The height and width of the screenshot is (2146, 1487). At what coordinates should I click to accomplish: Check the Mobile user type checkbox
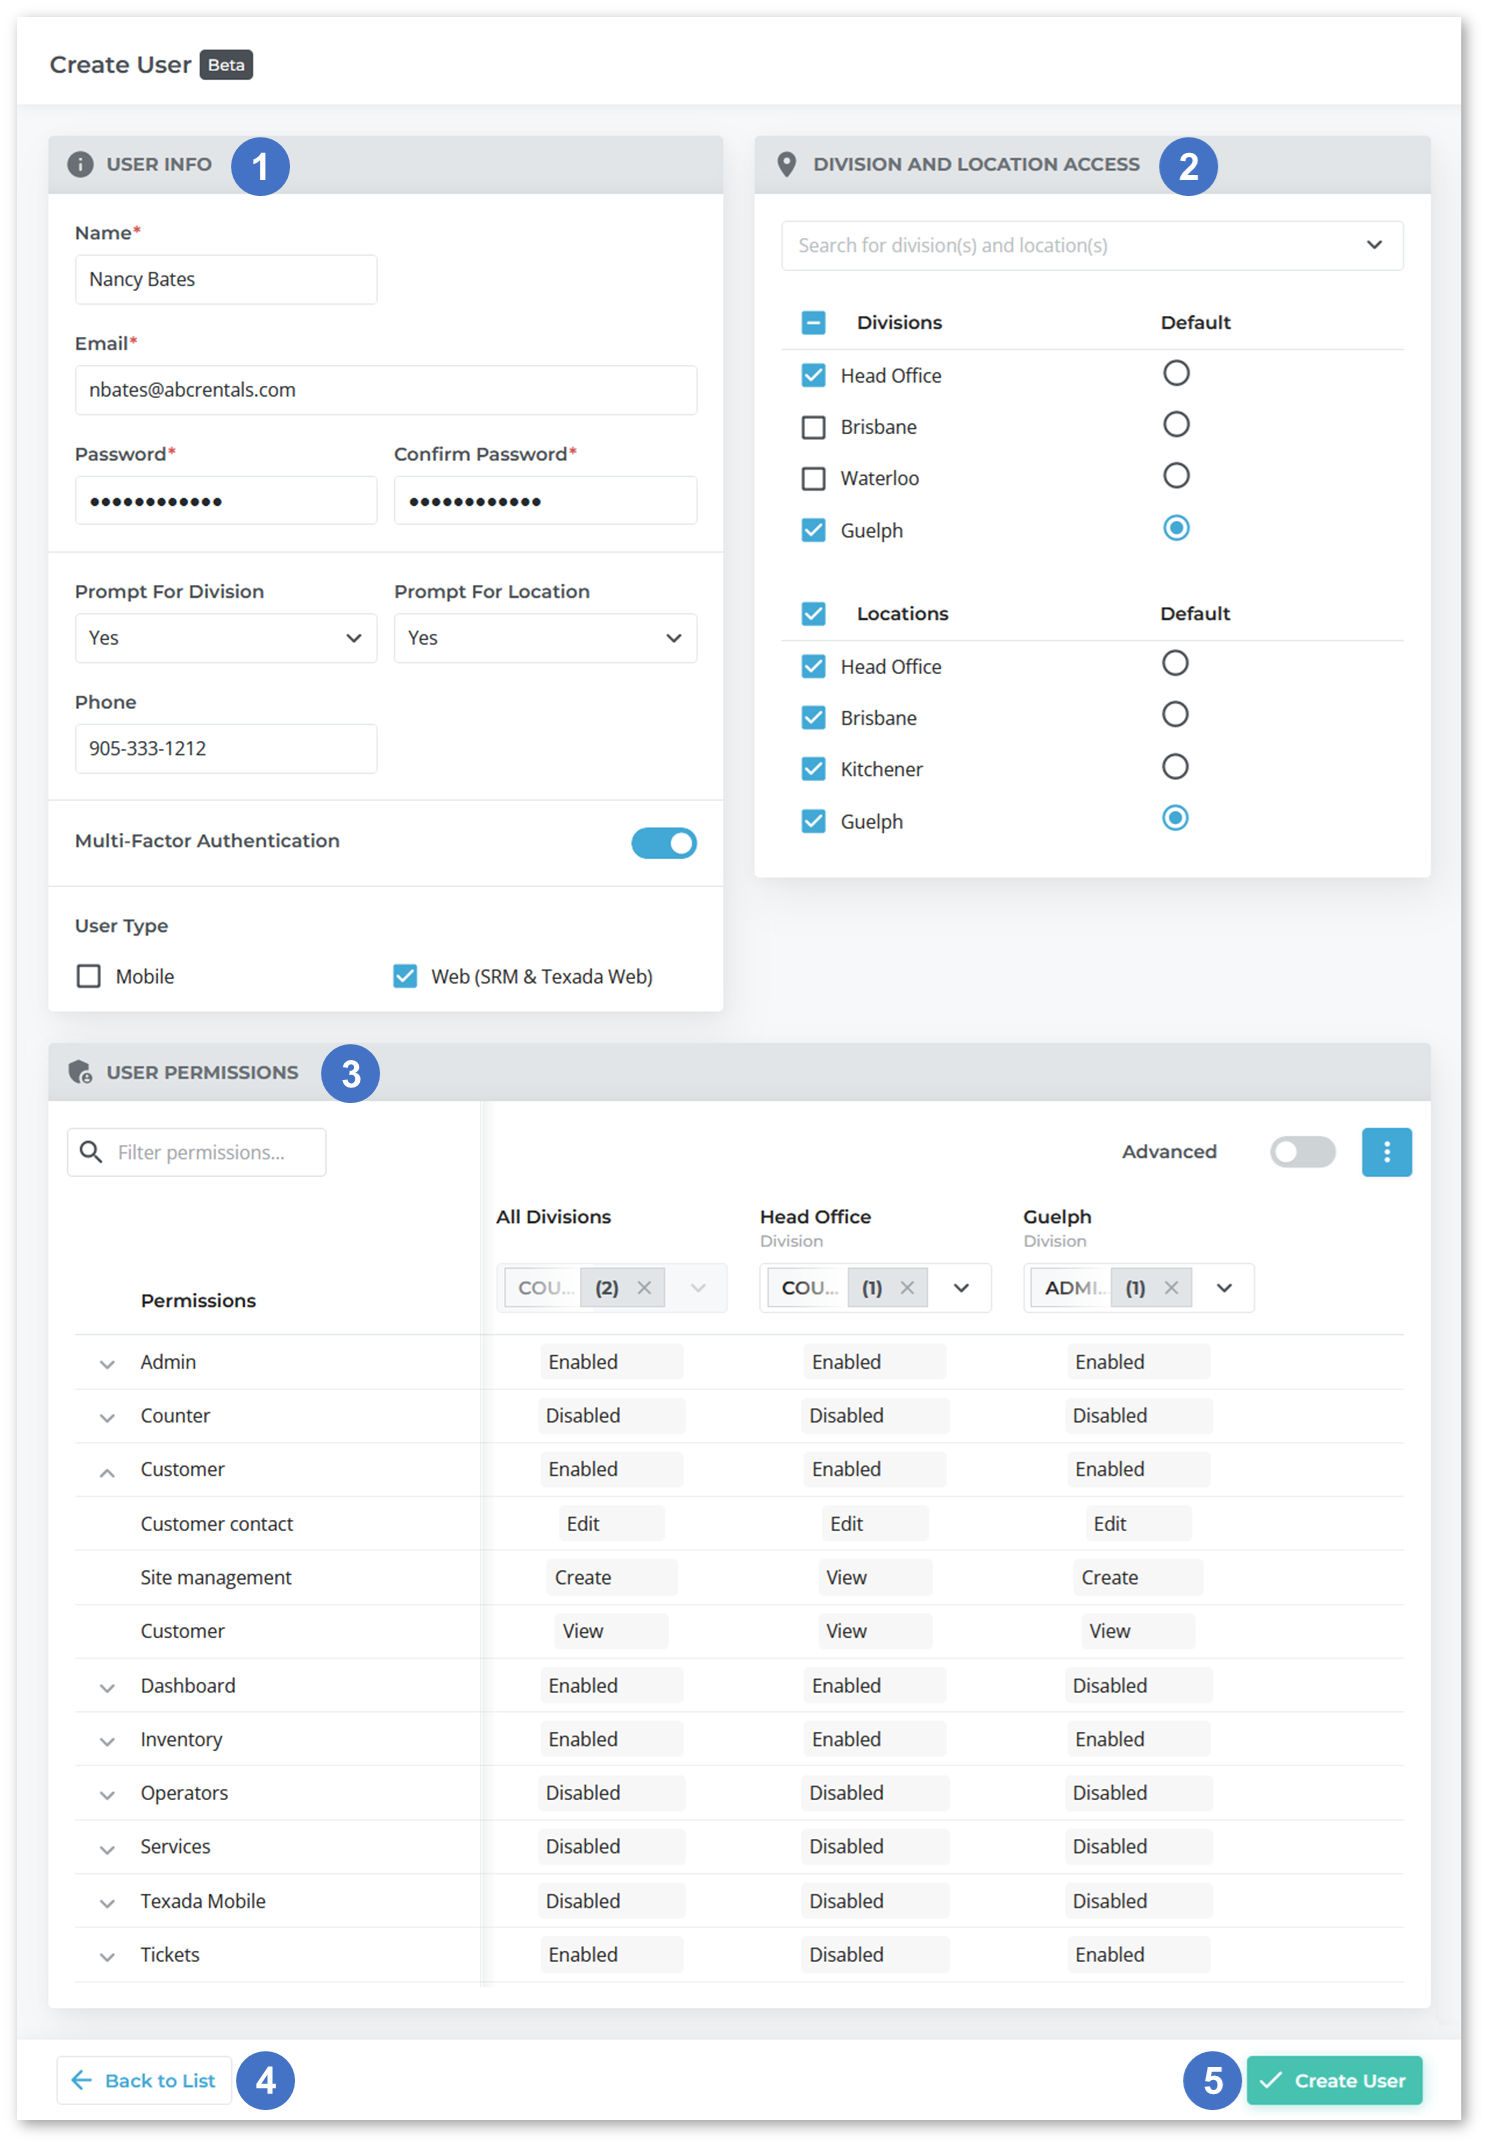pyautogui.click(x=89, y=976)
